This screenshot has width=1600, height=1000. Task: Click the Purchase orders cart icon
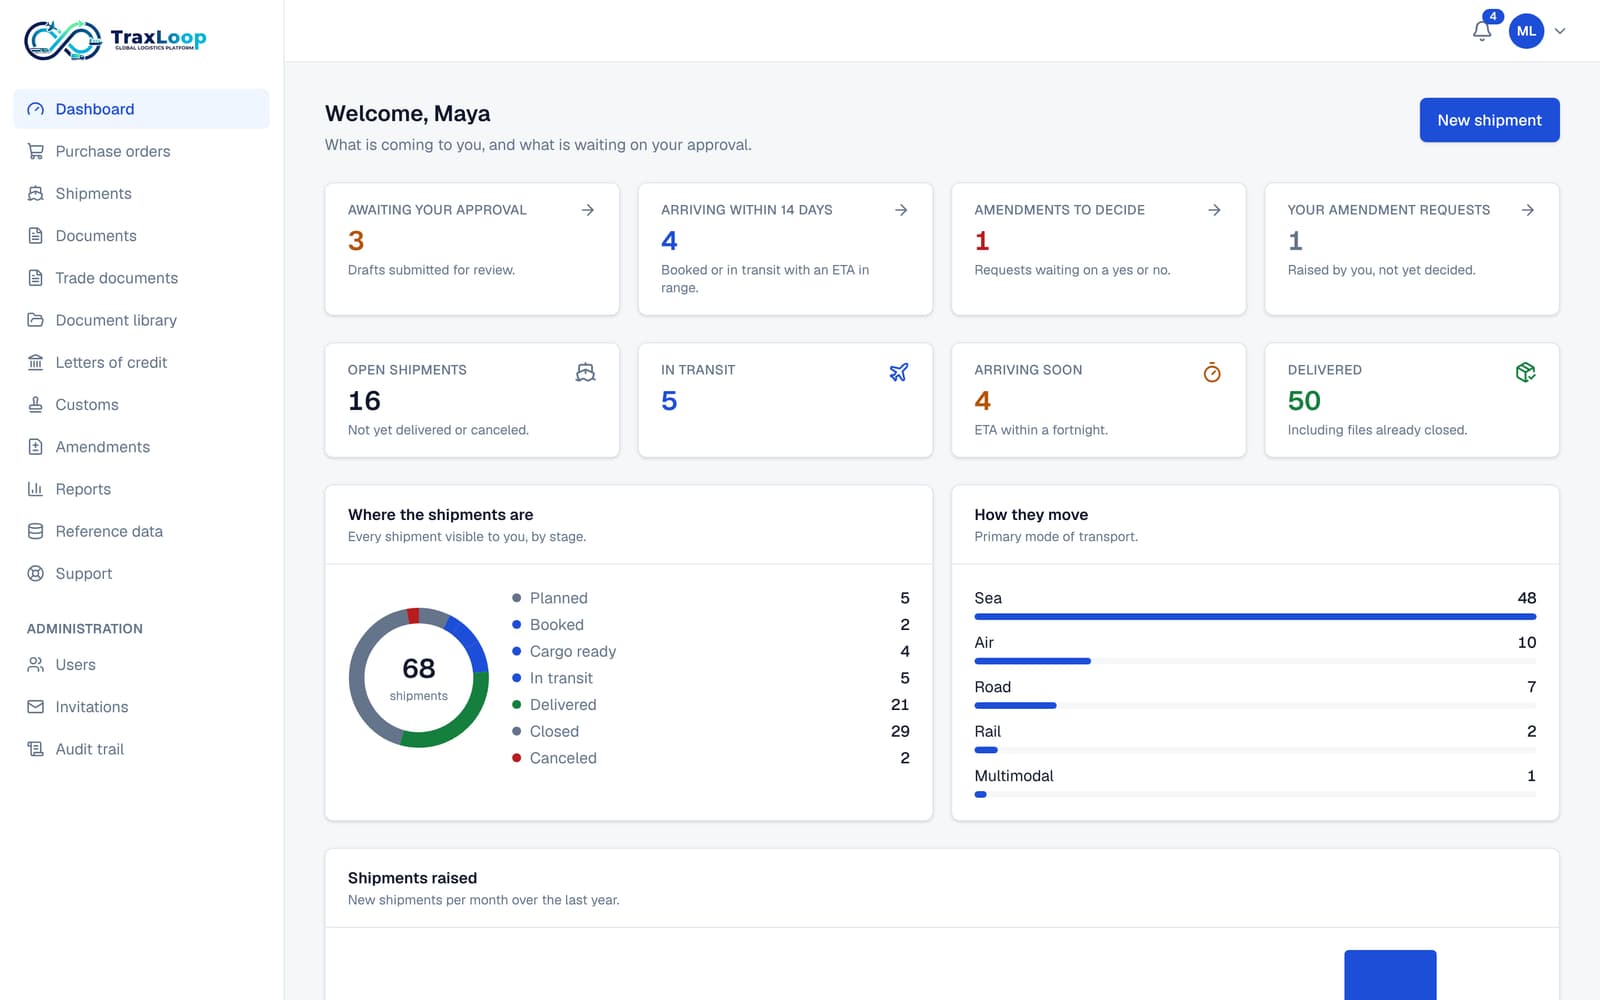[36, 151]
